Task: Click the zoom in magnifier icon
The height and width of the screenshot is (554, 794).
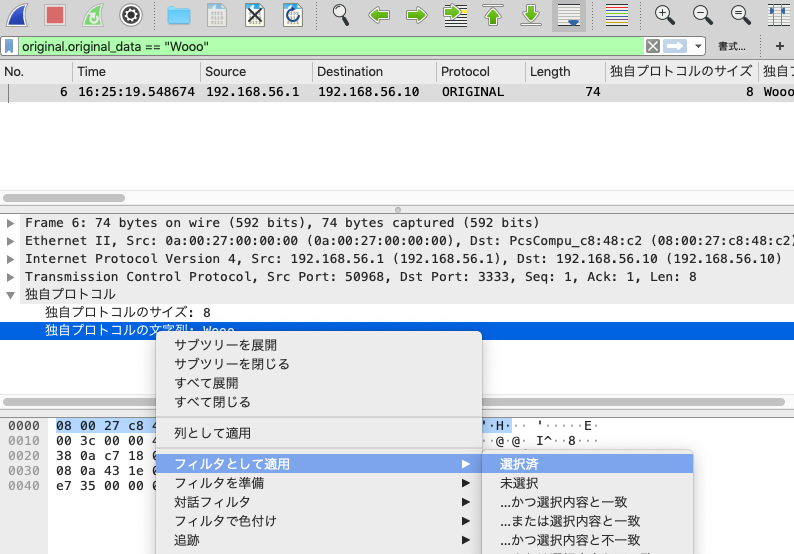Action: click(664, 15)
